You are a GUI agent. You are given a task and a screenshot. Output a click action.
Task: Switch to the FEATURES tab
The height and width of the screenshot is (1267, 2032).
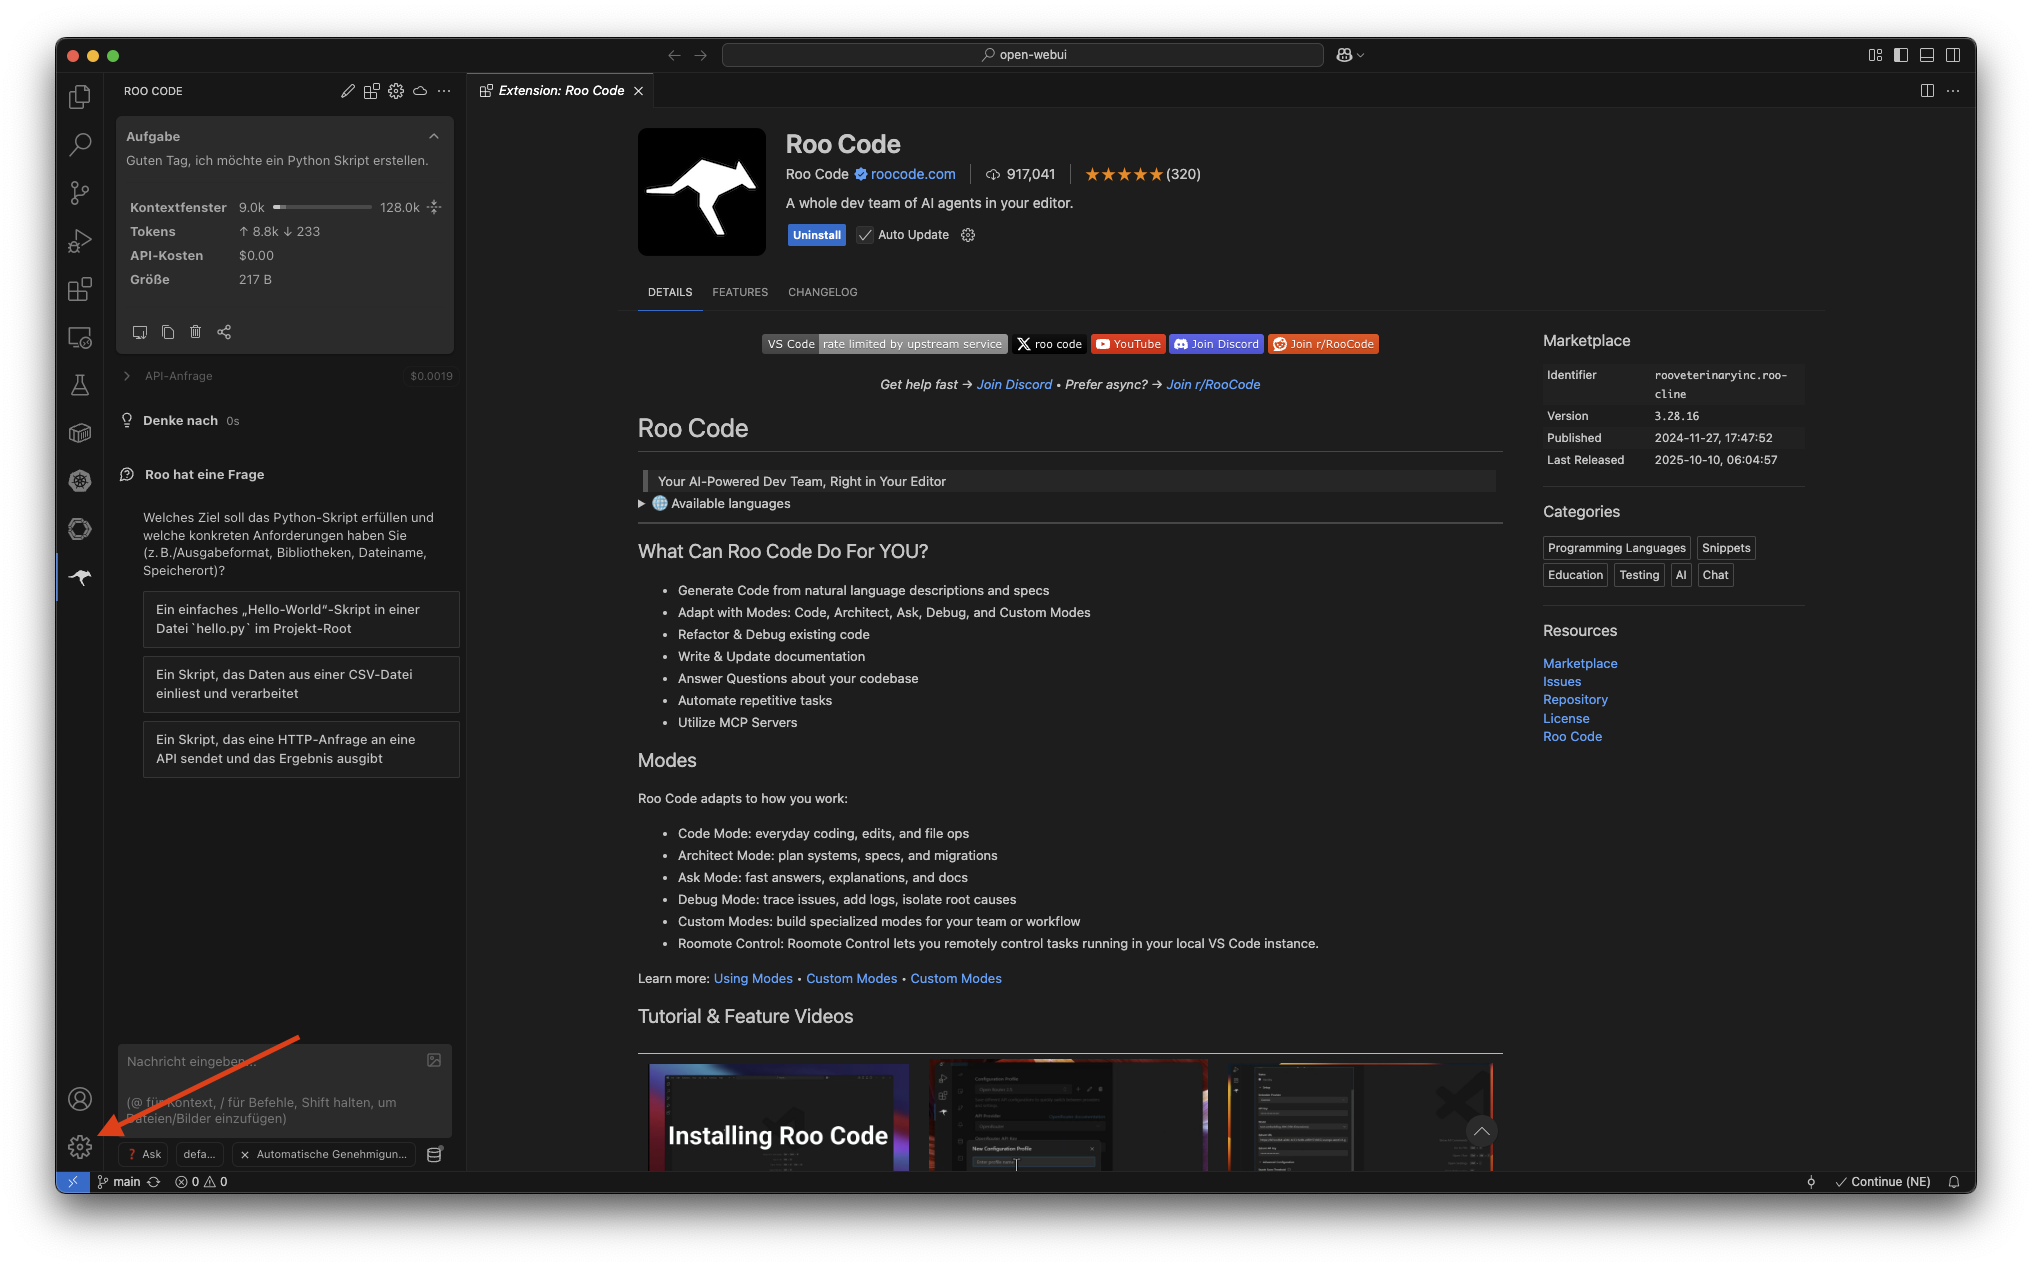click(740, 292)
